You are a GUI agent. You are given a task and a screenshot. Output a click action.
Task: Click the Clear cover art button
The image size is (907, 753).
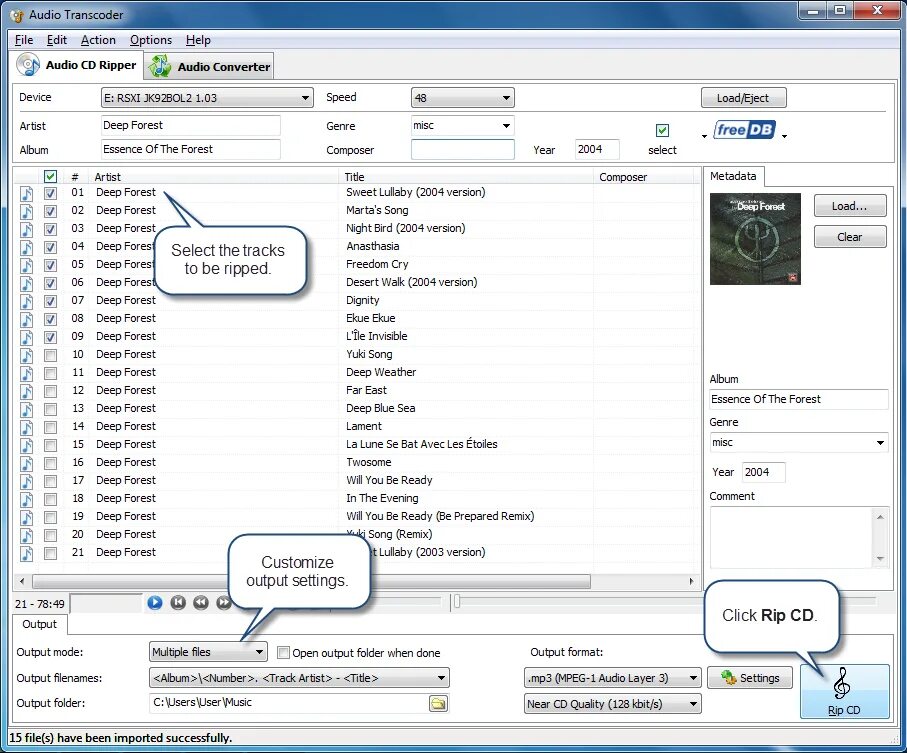tap(850, 237)
